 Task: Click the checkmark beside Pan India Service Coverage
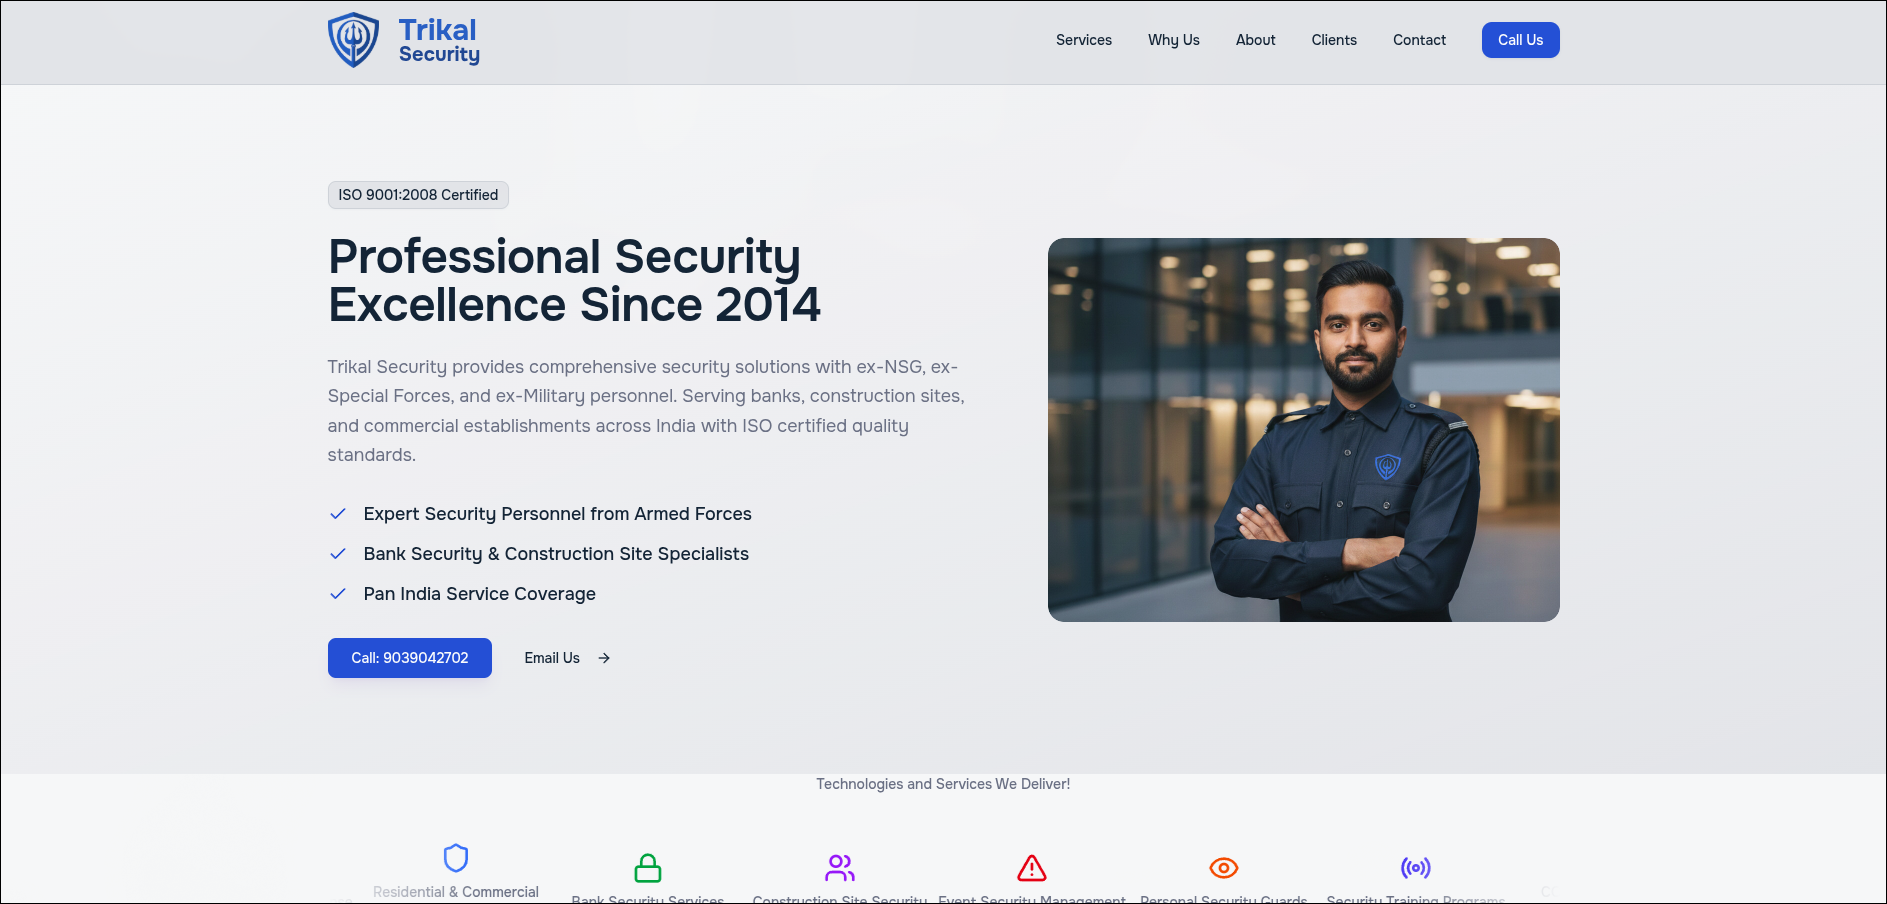338,594
